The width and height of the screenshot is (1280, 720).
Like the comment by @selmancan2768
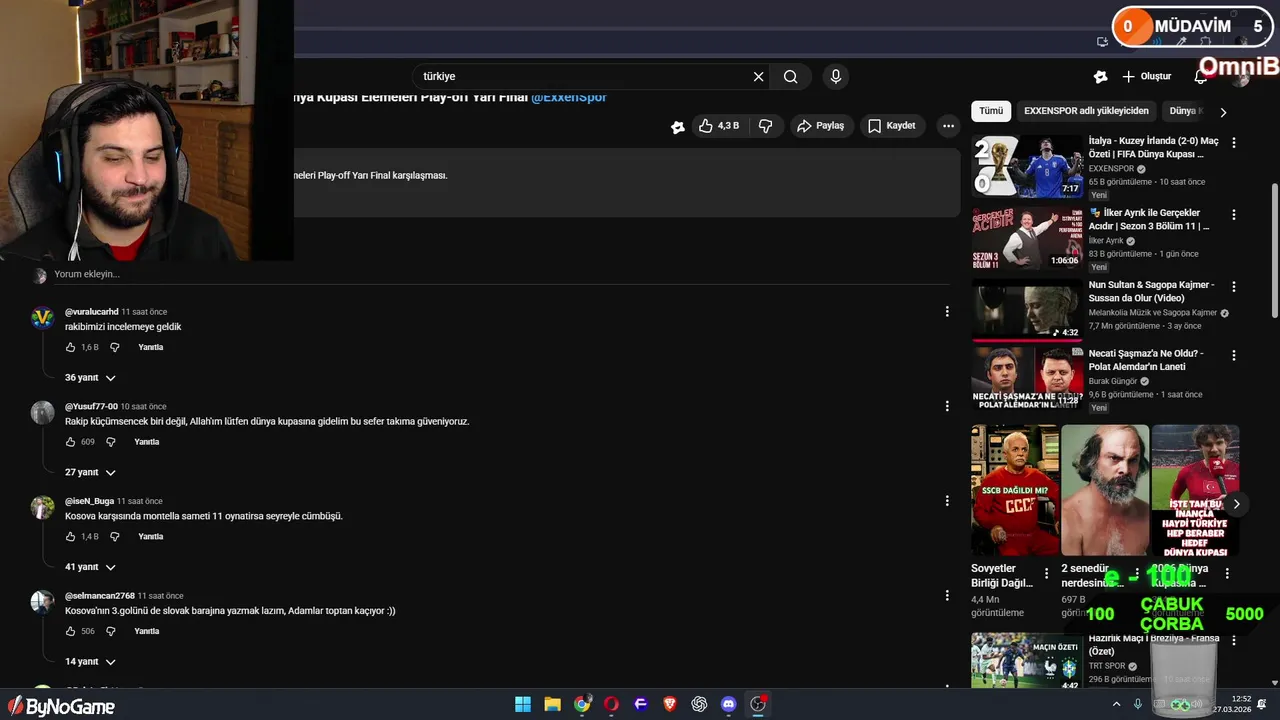(70, 632)
